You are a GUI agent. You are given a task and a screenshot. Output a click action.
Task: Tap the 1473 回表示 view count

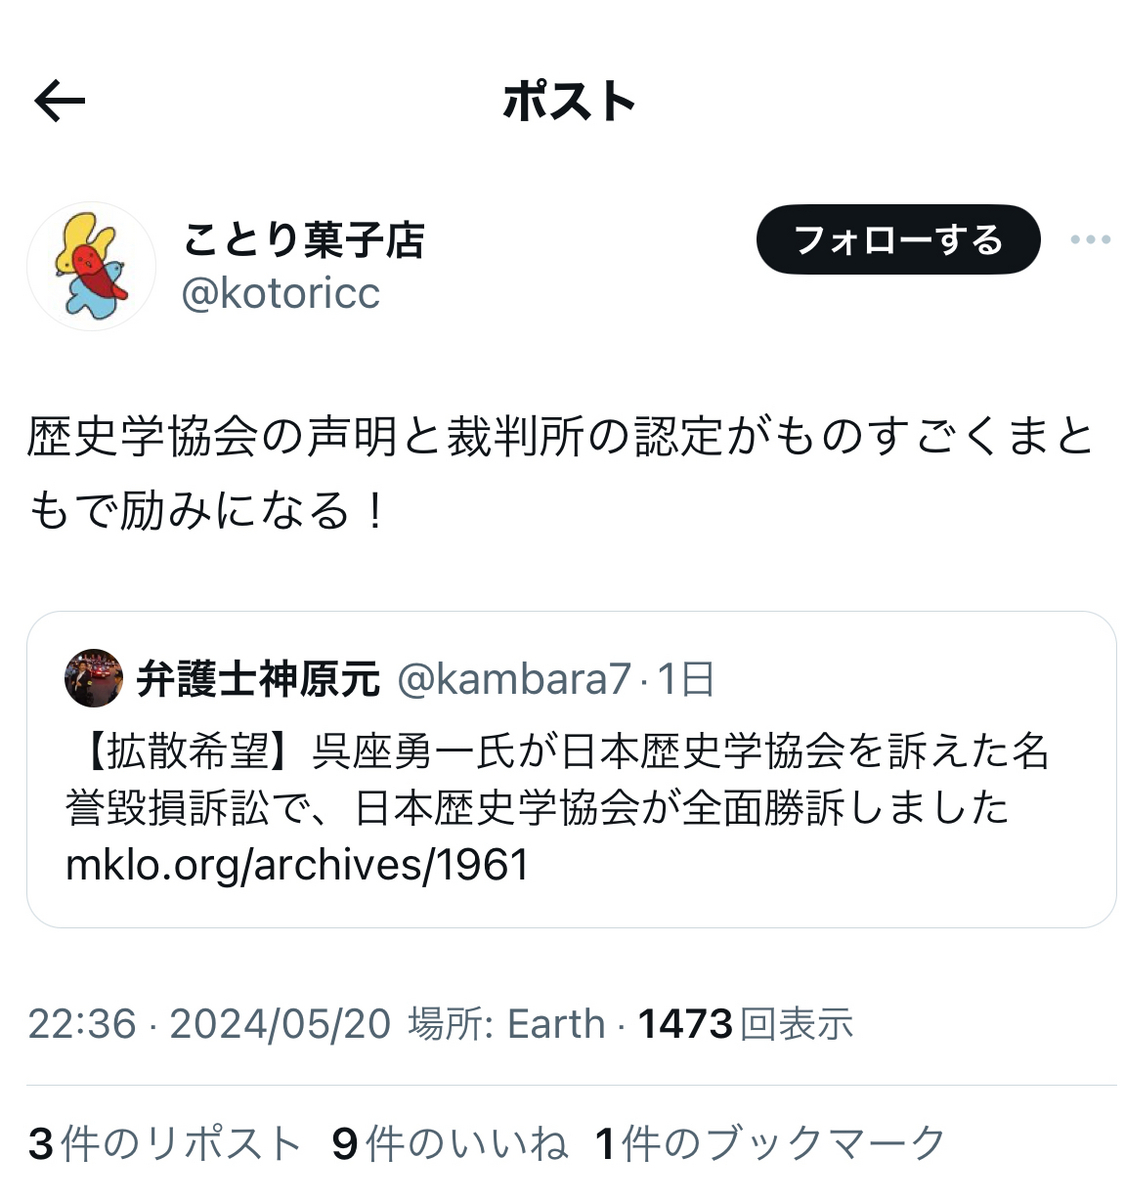point(746,1024)
